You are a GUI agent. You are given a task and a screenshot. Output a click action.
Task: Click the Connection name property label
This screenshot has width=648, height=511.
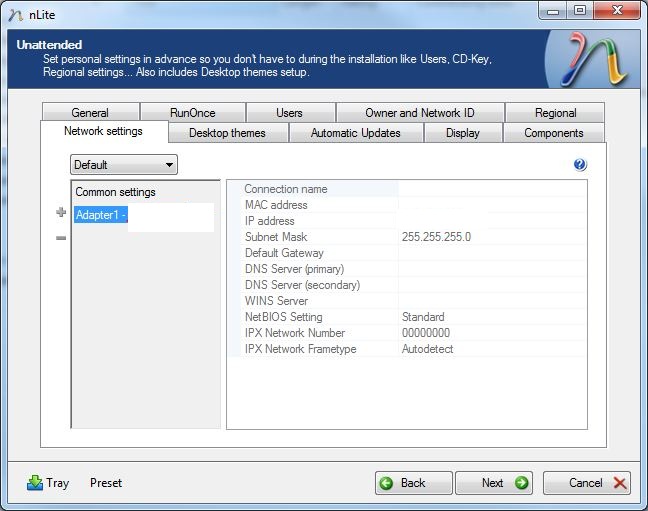(x=286, y=189)
